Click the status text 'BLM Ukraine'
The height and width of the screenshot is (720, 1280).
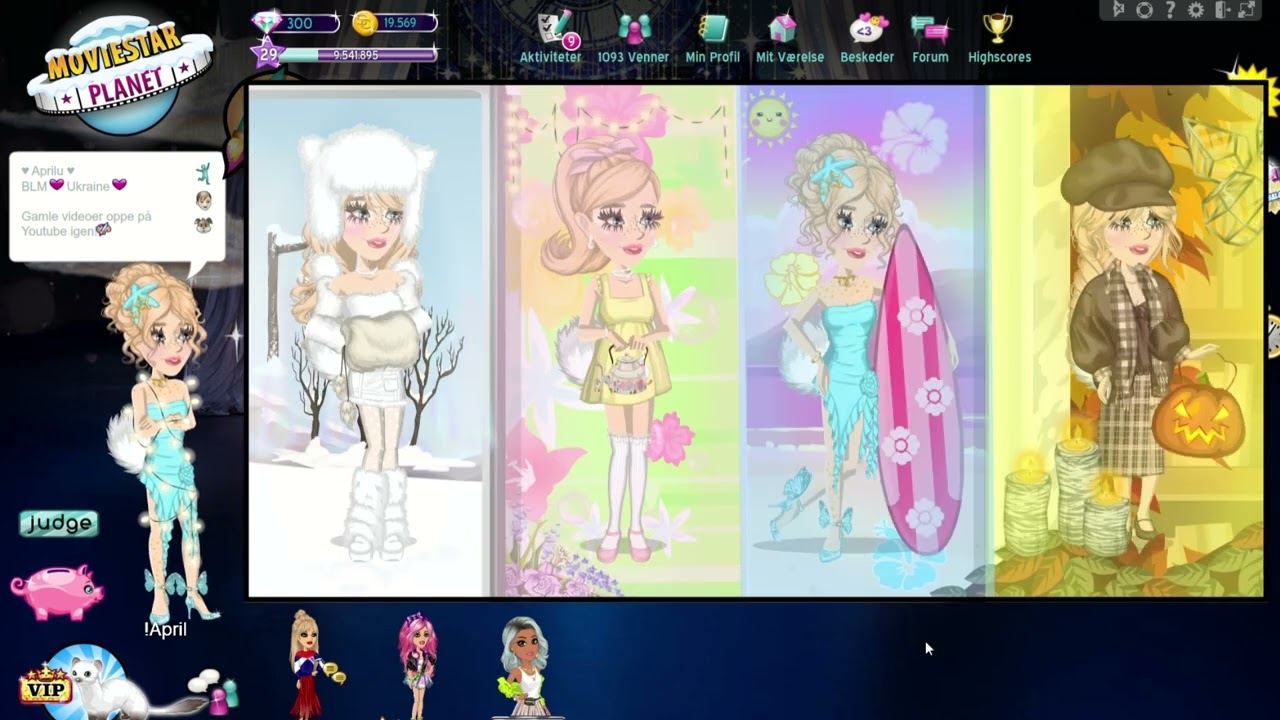coord(74,186)
